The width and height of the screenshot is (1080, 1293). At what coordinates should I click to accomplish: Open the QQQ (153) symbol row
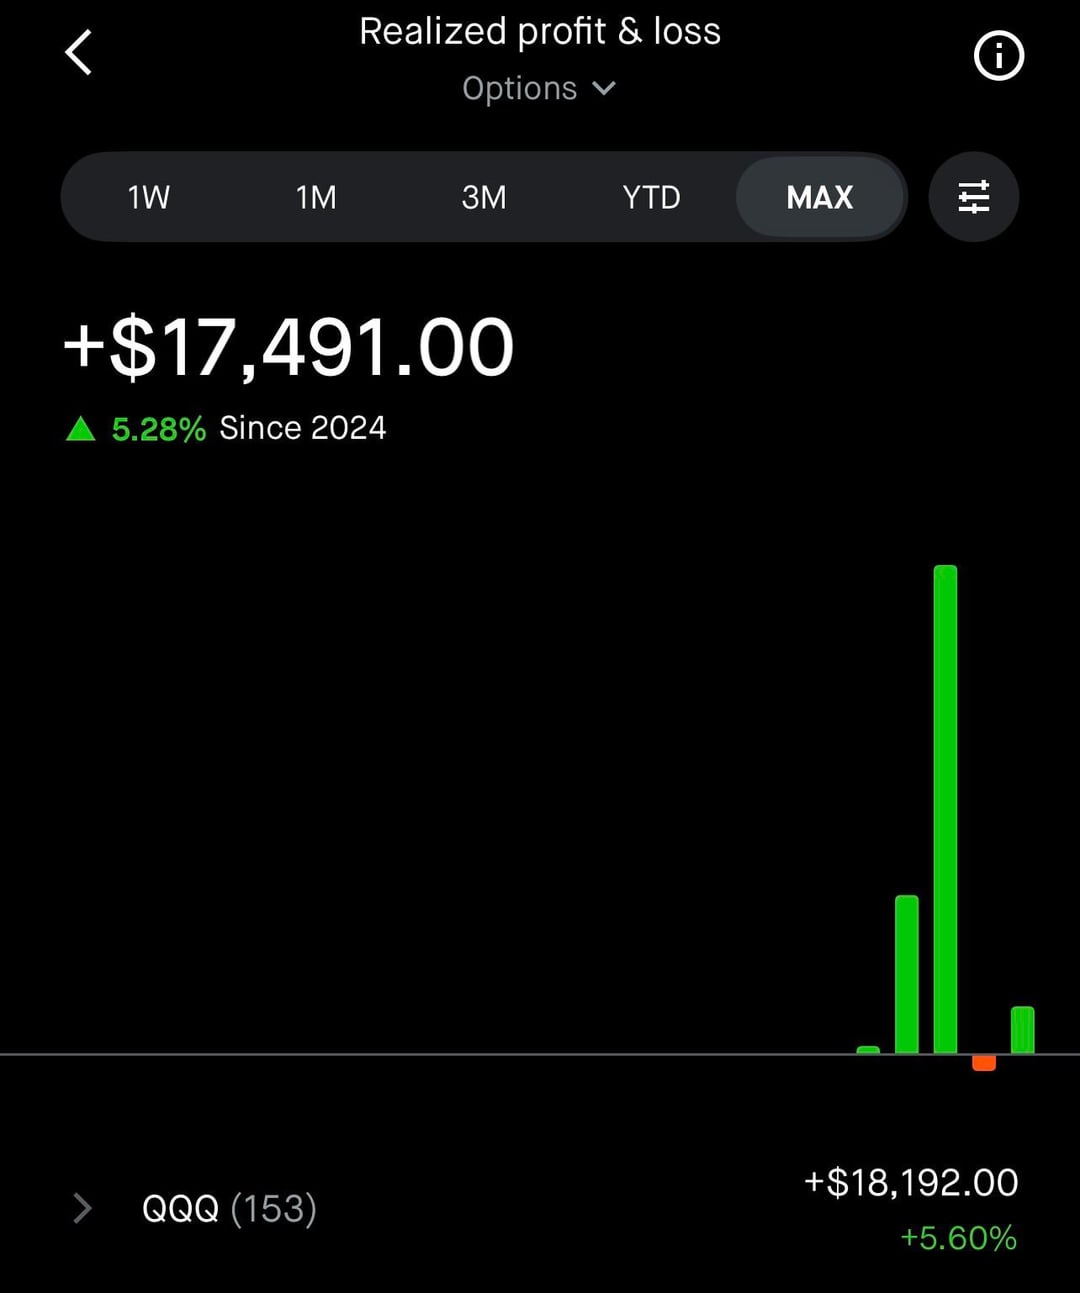tap(229, 1208)
